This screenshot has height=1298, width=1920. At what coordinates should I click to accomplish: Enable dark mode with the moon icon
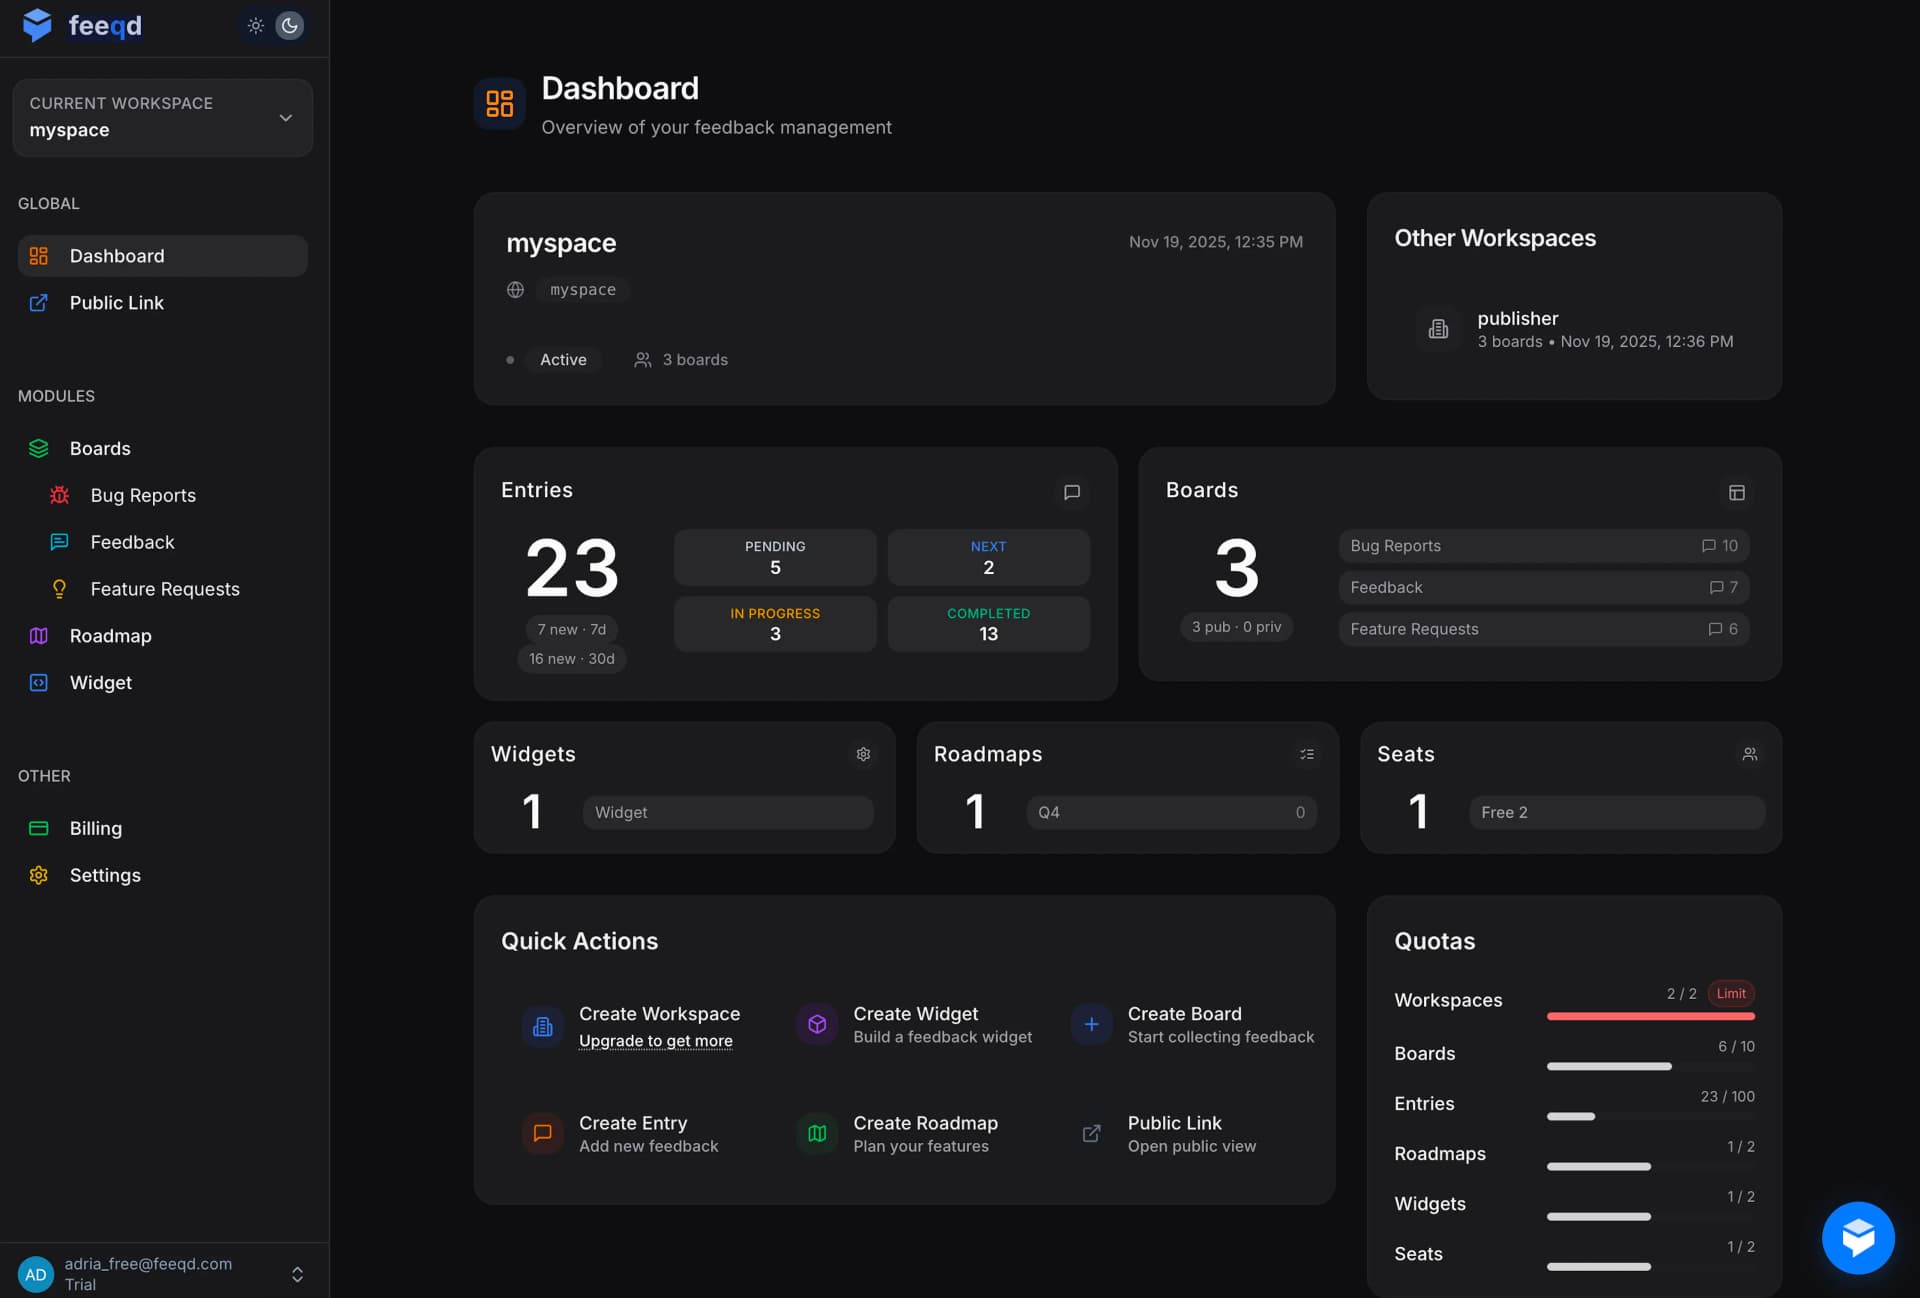[x=290, y=25]
